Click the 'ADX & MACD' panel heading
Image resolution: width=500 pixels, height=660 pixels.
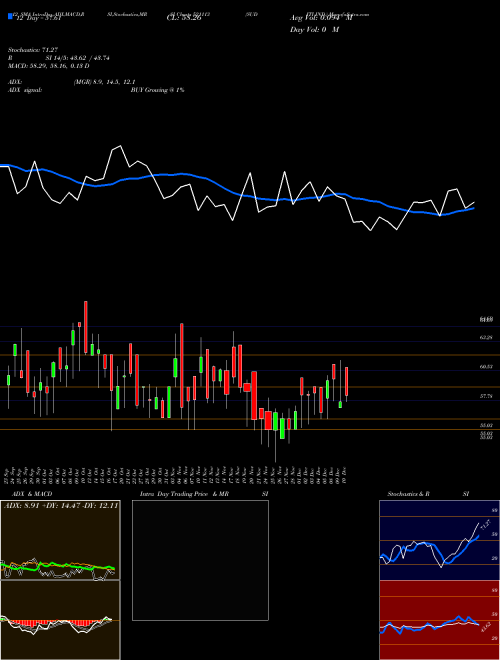pos(32,494)
